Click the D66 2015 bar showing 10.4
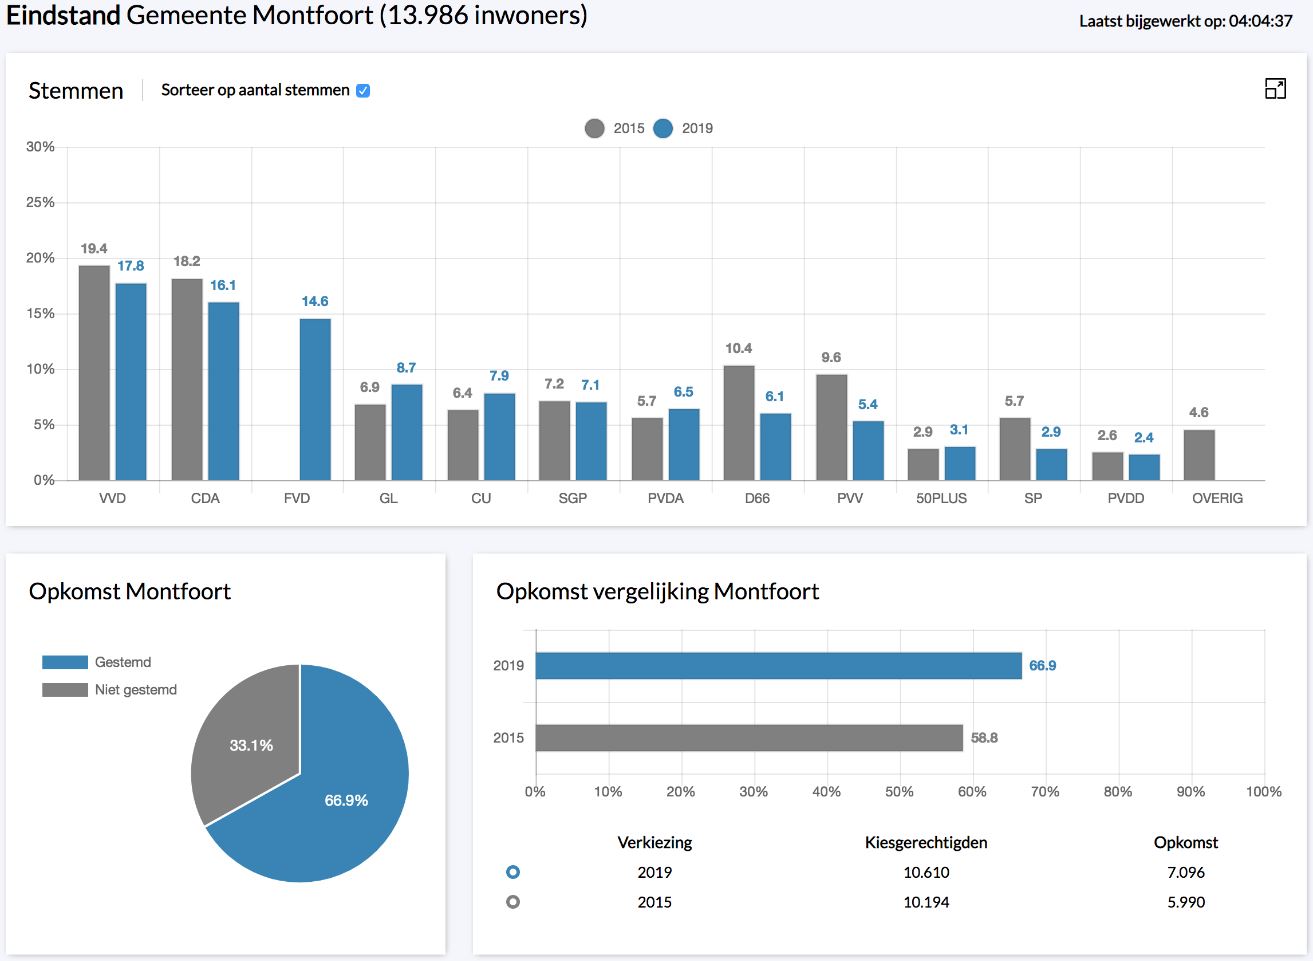 tap(739, 423)
